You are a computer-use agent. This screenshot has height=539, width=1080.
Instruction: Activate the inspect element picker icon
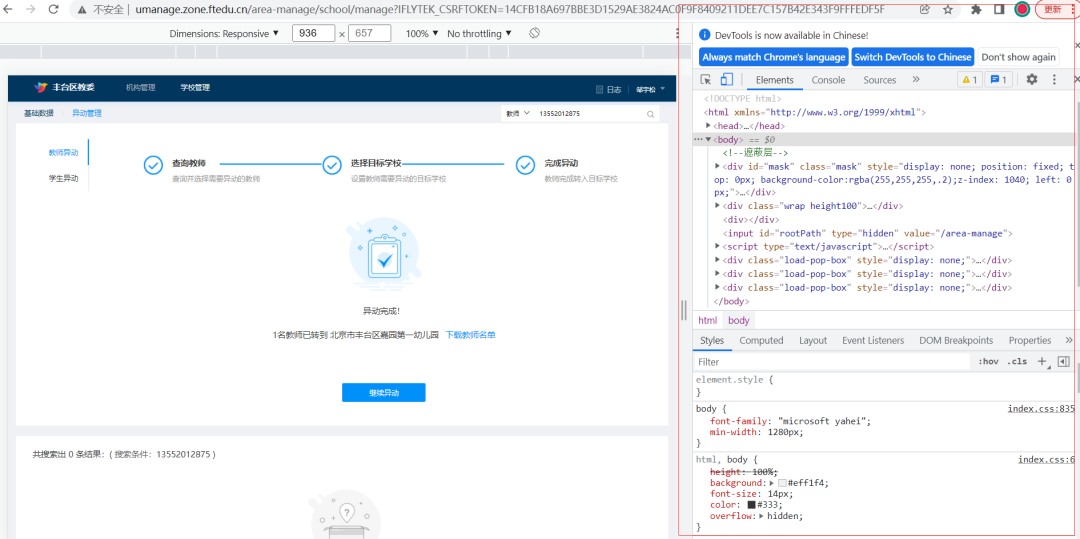(x=706, y=80)
